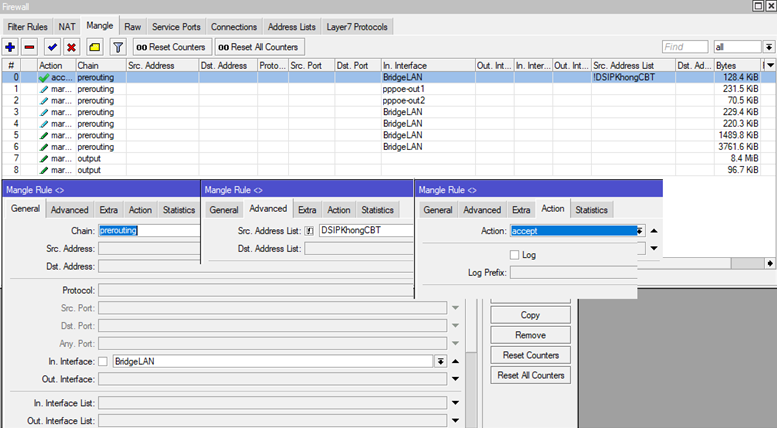Toggle the Src. Address List negate box
The height and width of the screenshot is (428, 777).
point(309,230)
